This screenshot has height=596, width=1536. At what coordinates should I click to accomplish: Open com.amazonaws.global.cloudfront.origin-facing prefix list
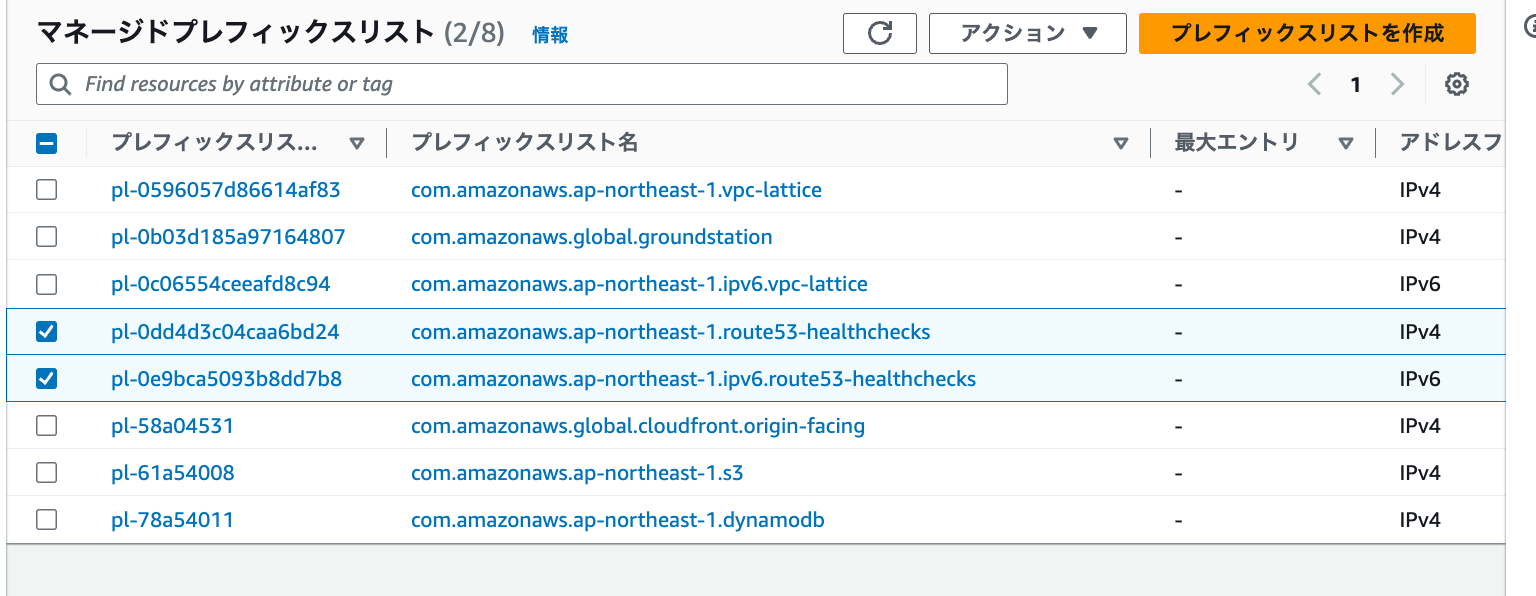637,425
